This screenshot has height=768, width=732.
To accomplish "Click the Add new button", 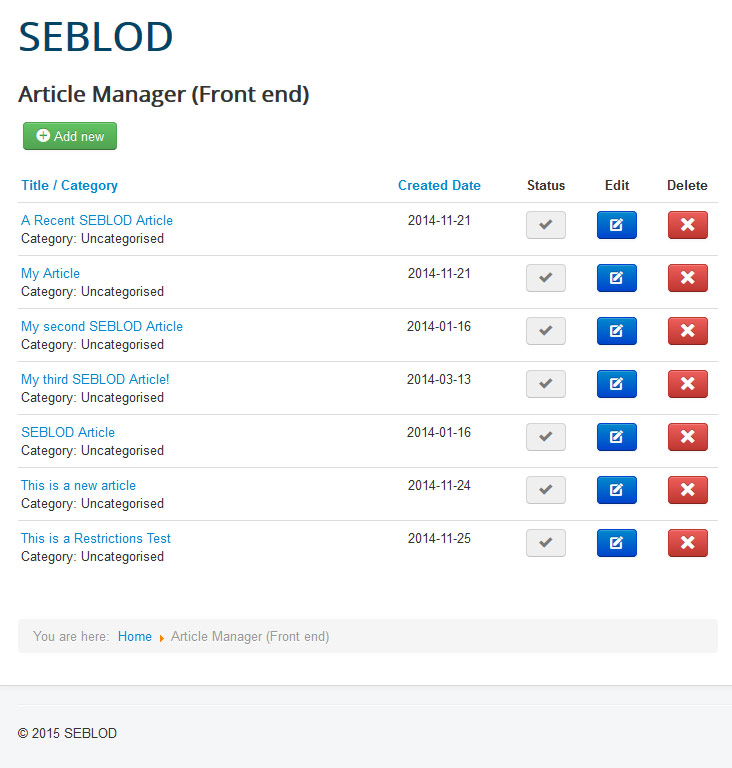I will coord(70,136).
